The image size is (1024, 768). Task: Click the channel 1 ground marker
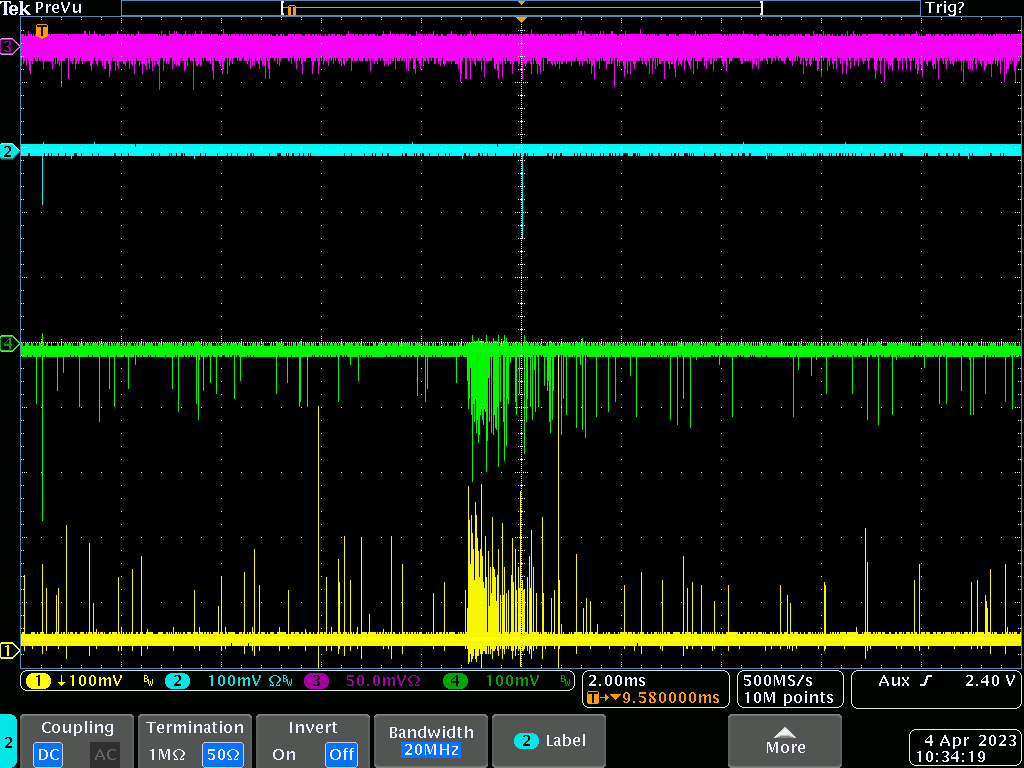tap(9, 651)
